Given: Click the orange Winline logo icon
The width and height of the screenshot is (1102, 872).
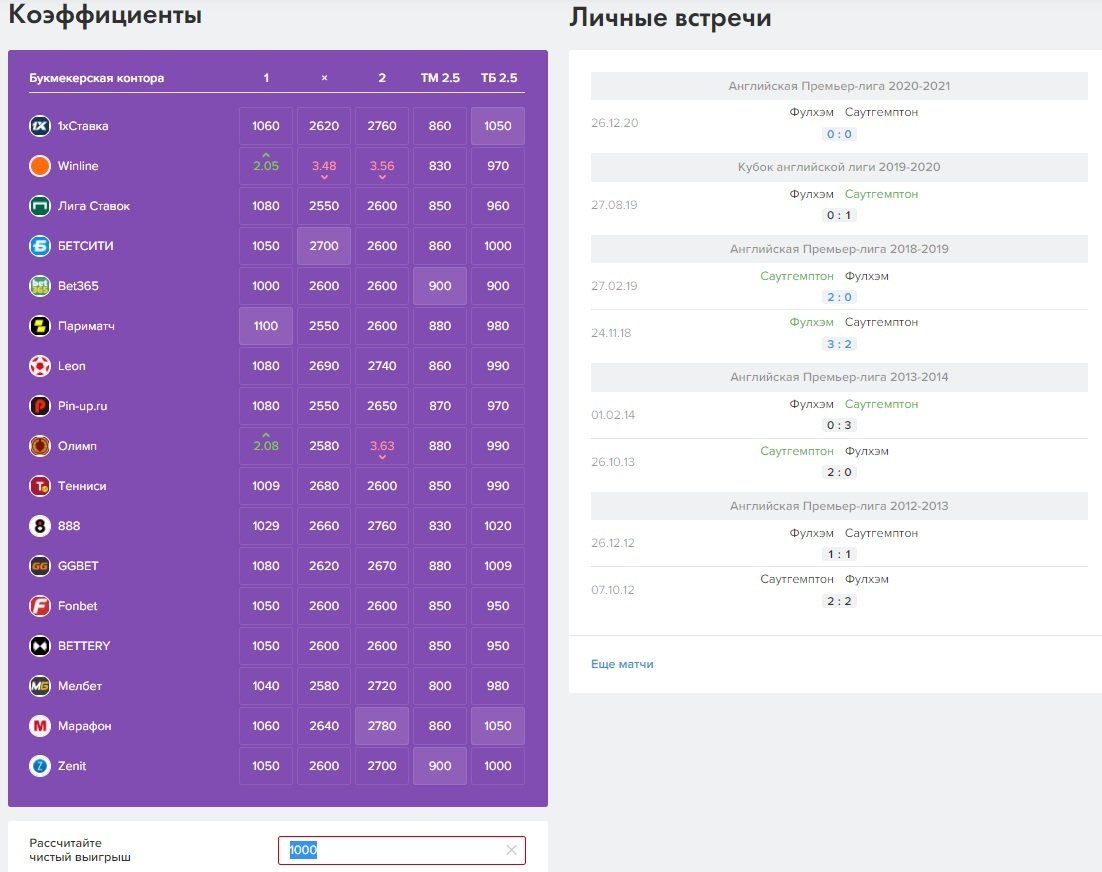Looking at the screenshot, I should tap(40, 166).
